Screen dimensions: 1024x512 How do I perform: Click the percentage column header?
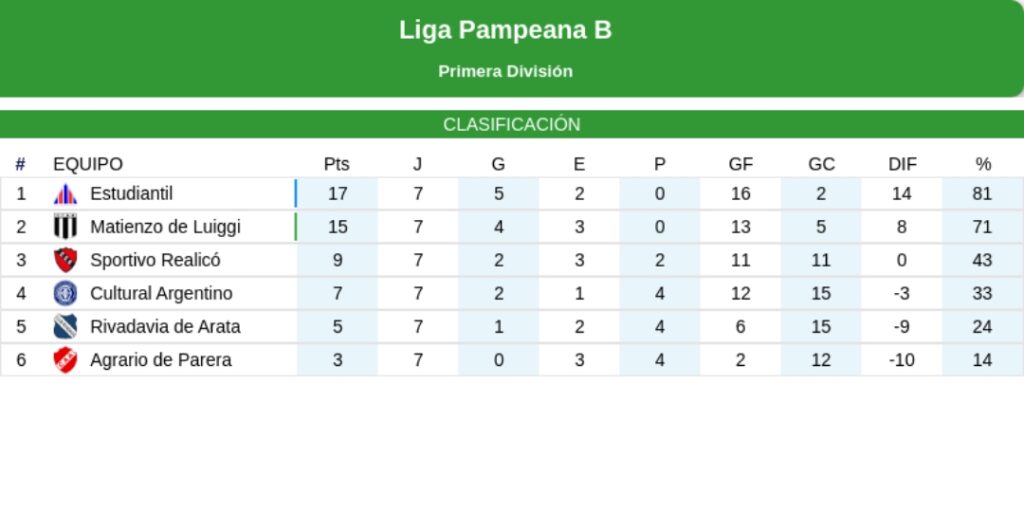click(983, 164)
